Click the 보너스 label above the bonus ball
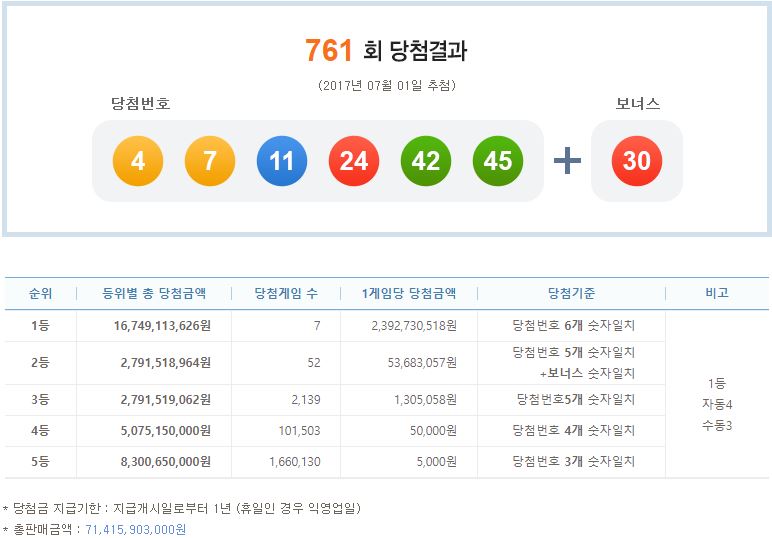The width and height of the screenshot is (772, 538). point(638,103)
